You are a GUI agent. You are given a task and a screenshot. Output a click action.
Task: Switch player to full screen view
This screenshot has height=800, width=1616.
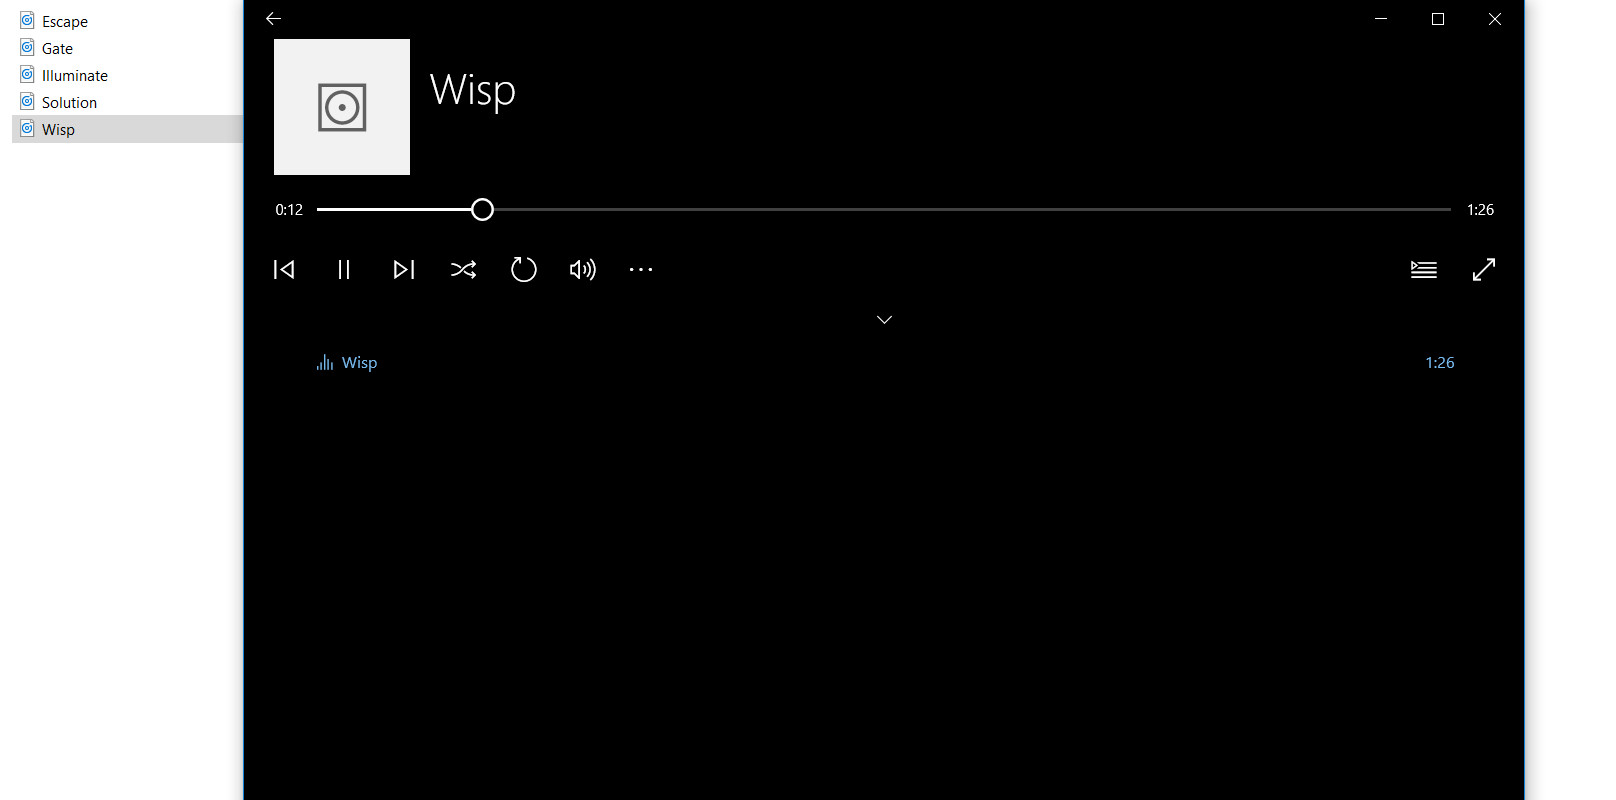1484,269
